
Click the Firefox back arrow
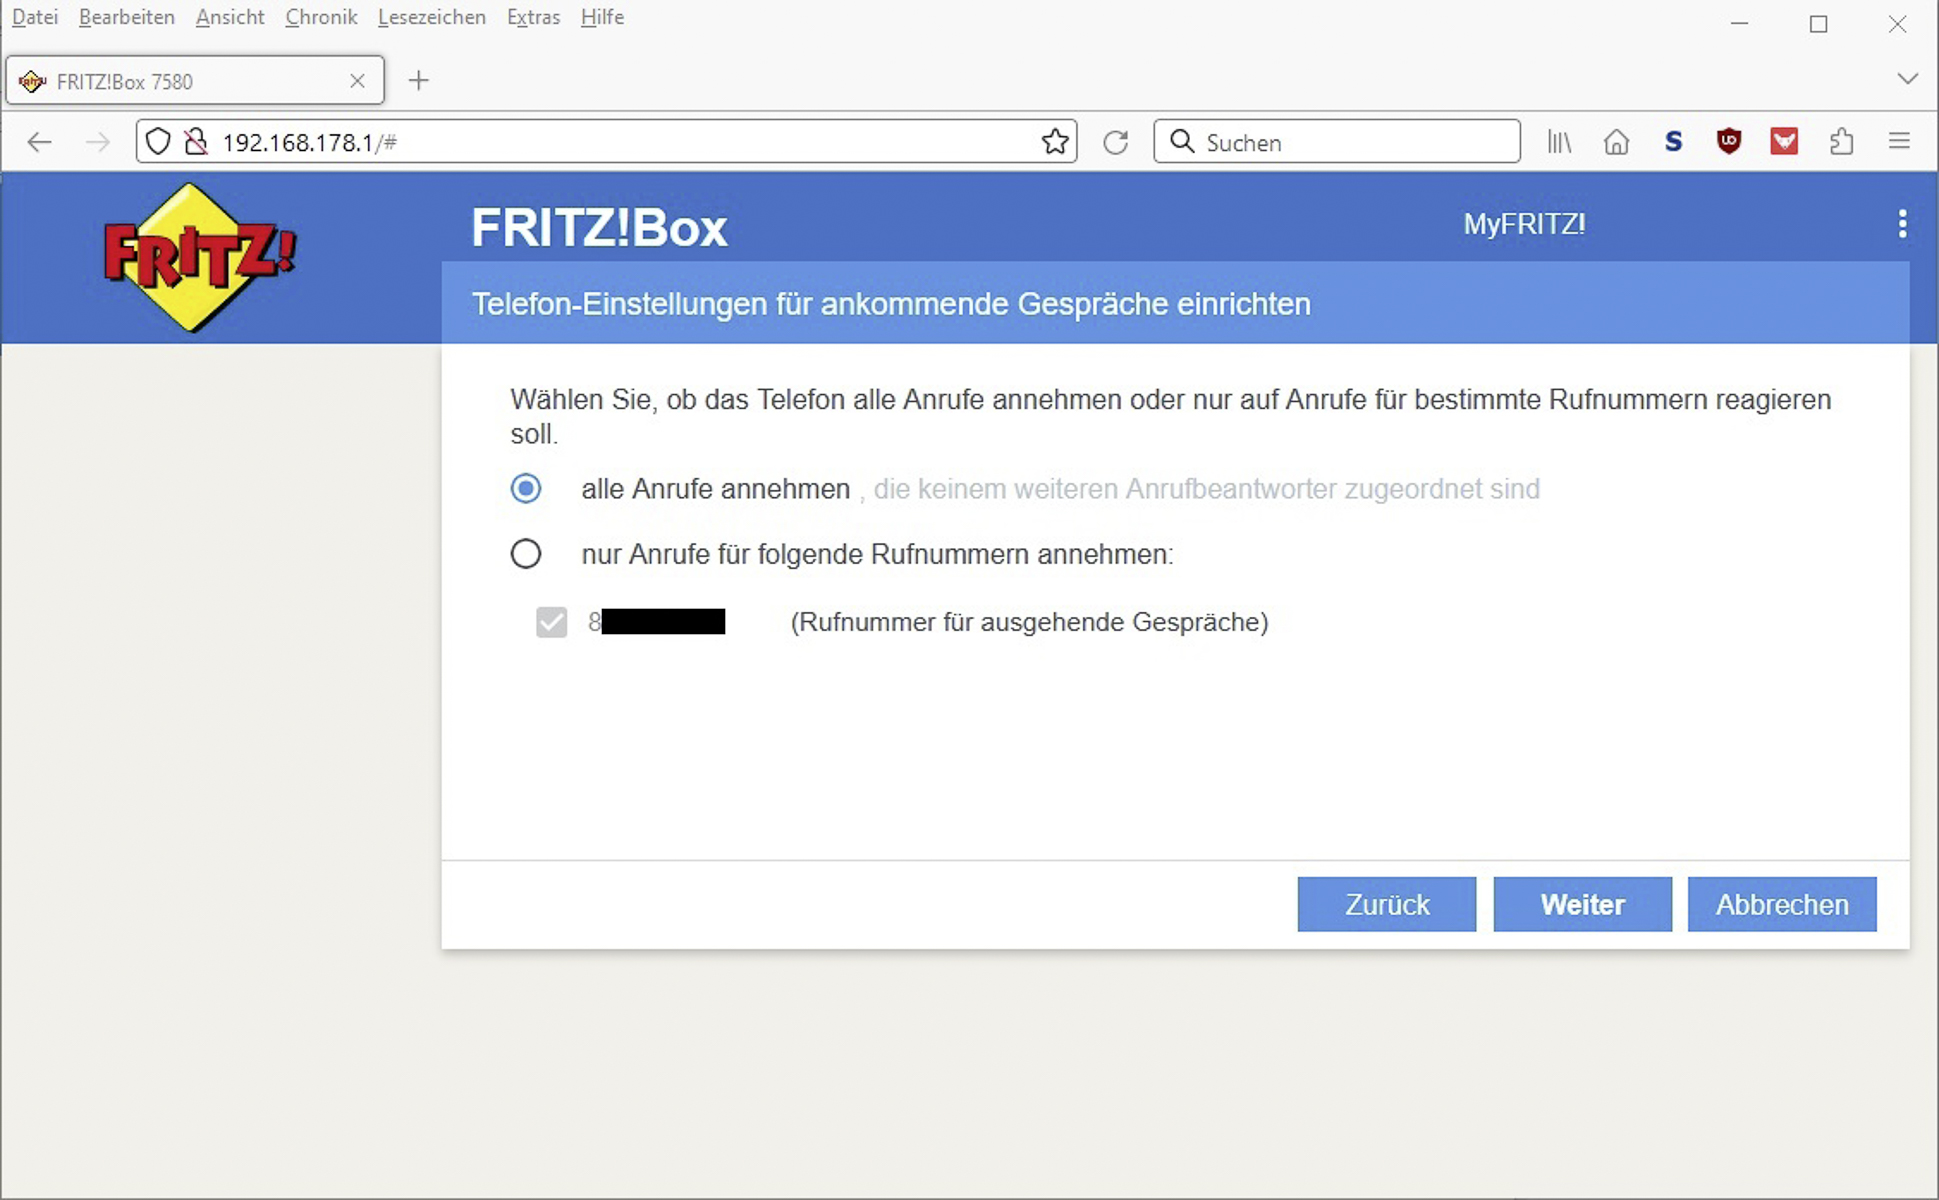[x=39, y=142]
